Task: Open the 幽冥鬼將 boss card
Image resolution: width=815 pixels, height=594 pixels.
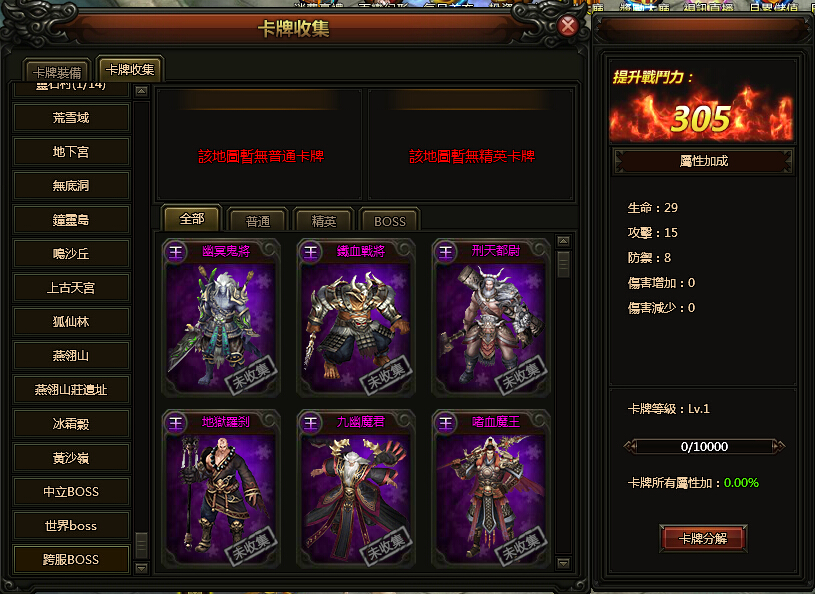Action: click(x=221, y=318)
